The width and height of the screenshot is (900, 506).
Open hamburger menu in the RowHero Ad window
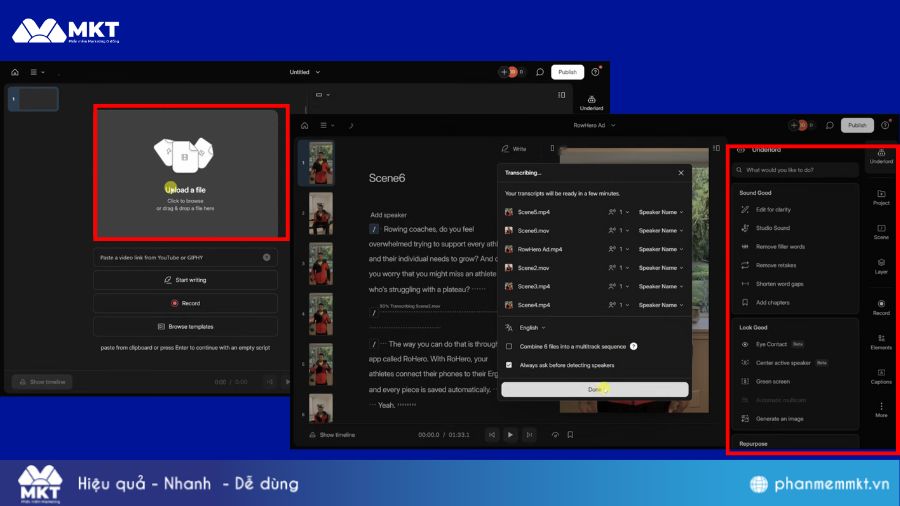[x=327, y=126]
